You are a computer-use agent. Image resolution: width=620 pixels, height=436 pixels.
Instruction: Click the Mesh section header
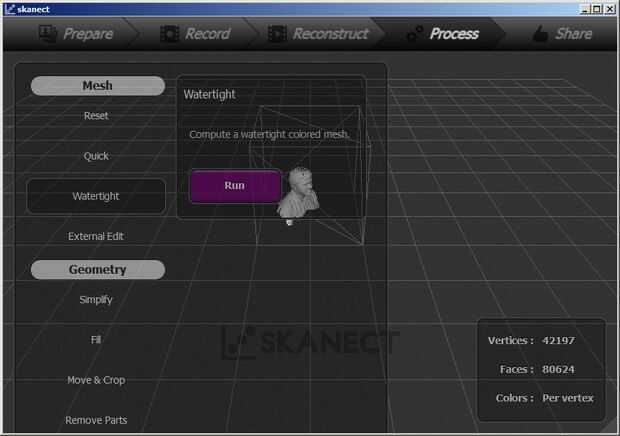pyautogui.click(x=98, y=86)
